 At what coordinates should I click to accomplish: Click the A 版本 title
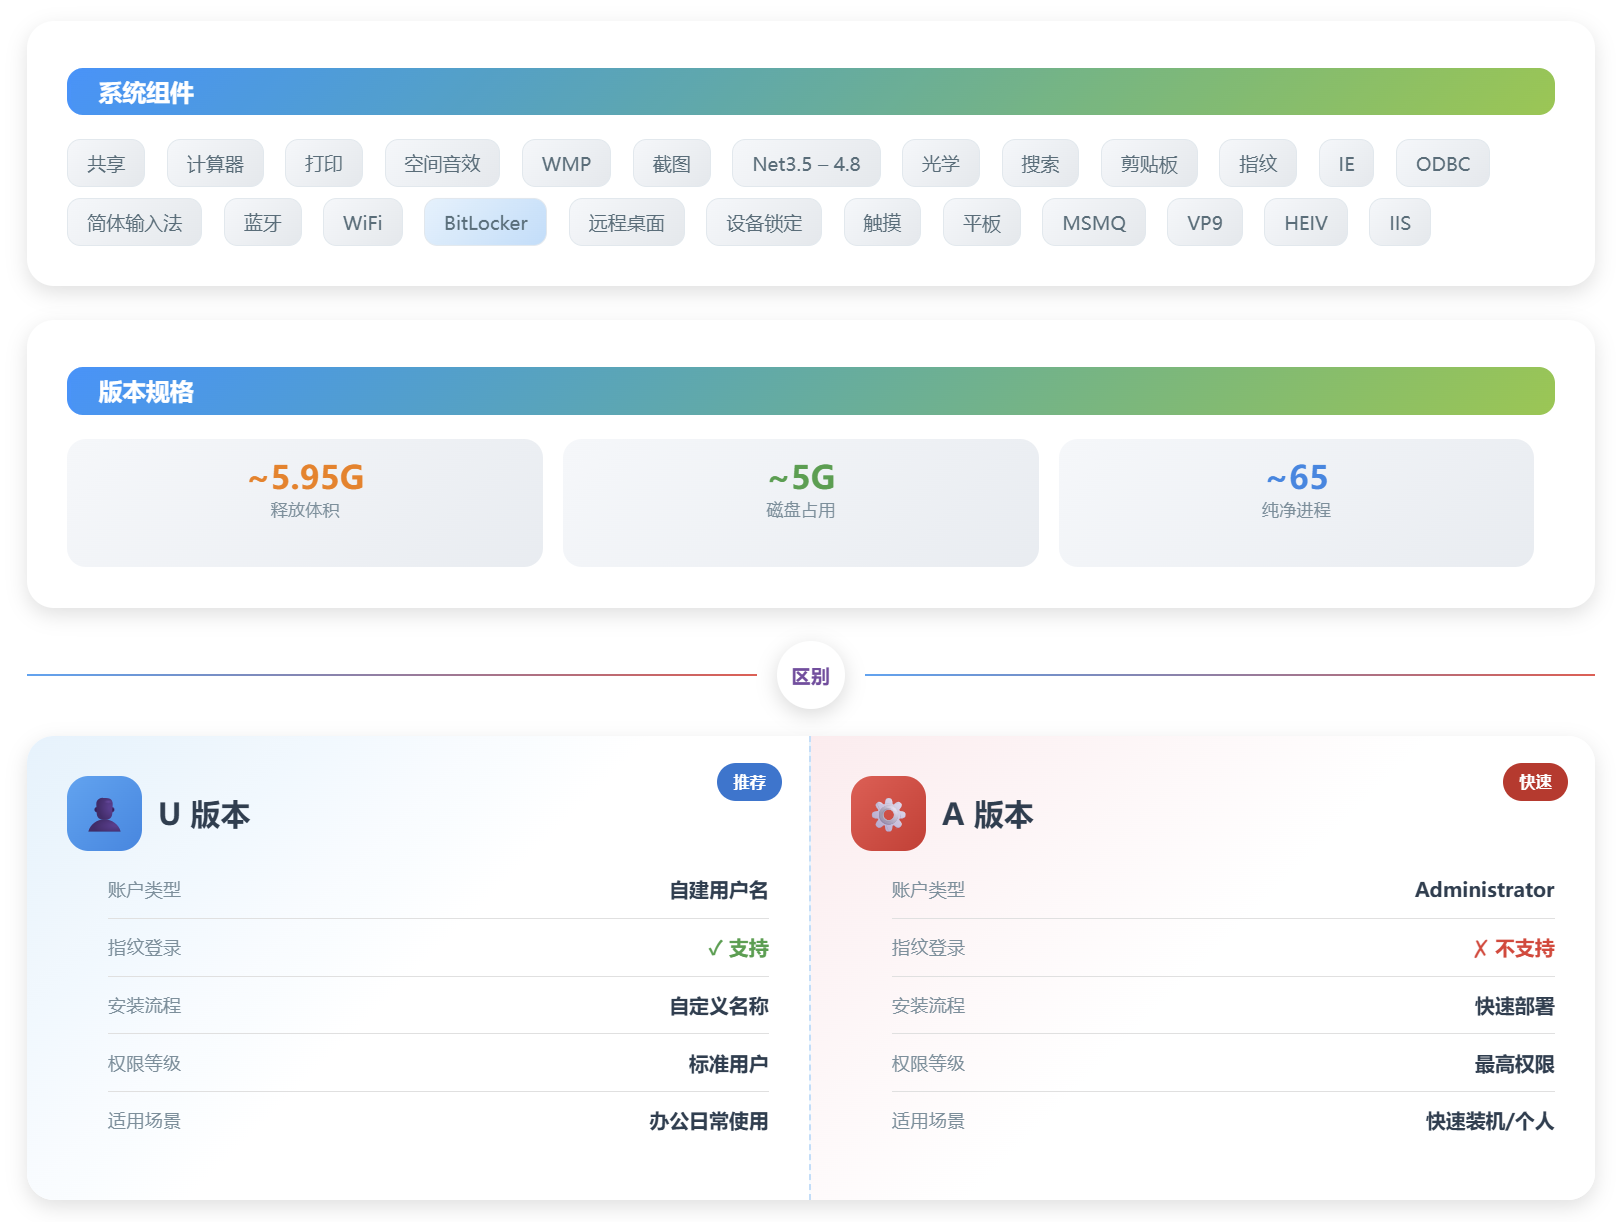tap(988, 814)
